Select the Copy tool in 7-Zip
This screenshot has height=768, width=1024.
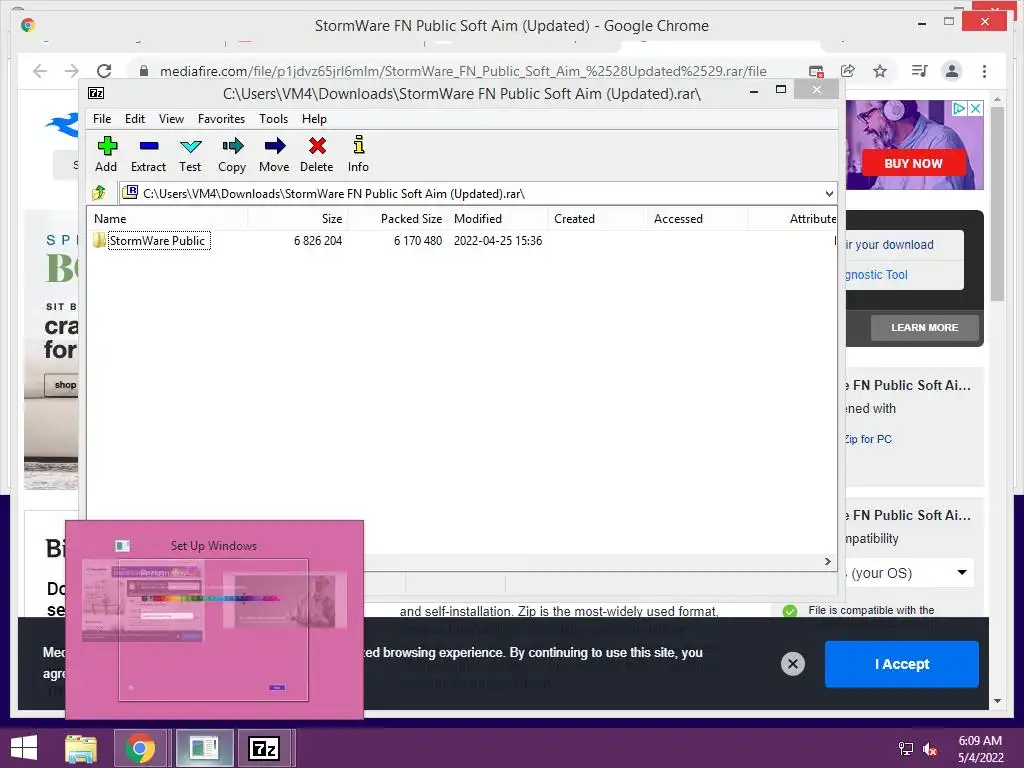[x=232, y=154]
